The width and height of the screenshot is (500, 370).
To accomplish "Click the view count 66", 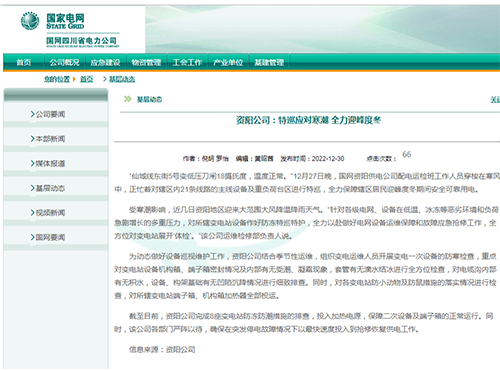I will tap(407, 154).
